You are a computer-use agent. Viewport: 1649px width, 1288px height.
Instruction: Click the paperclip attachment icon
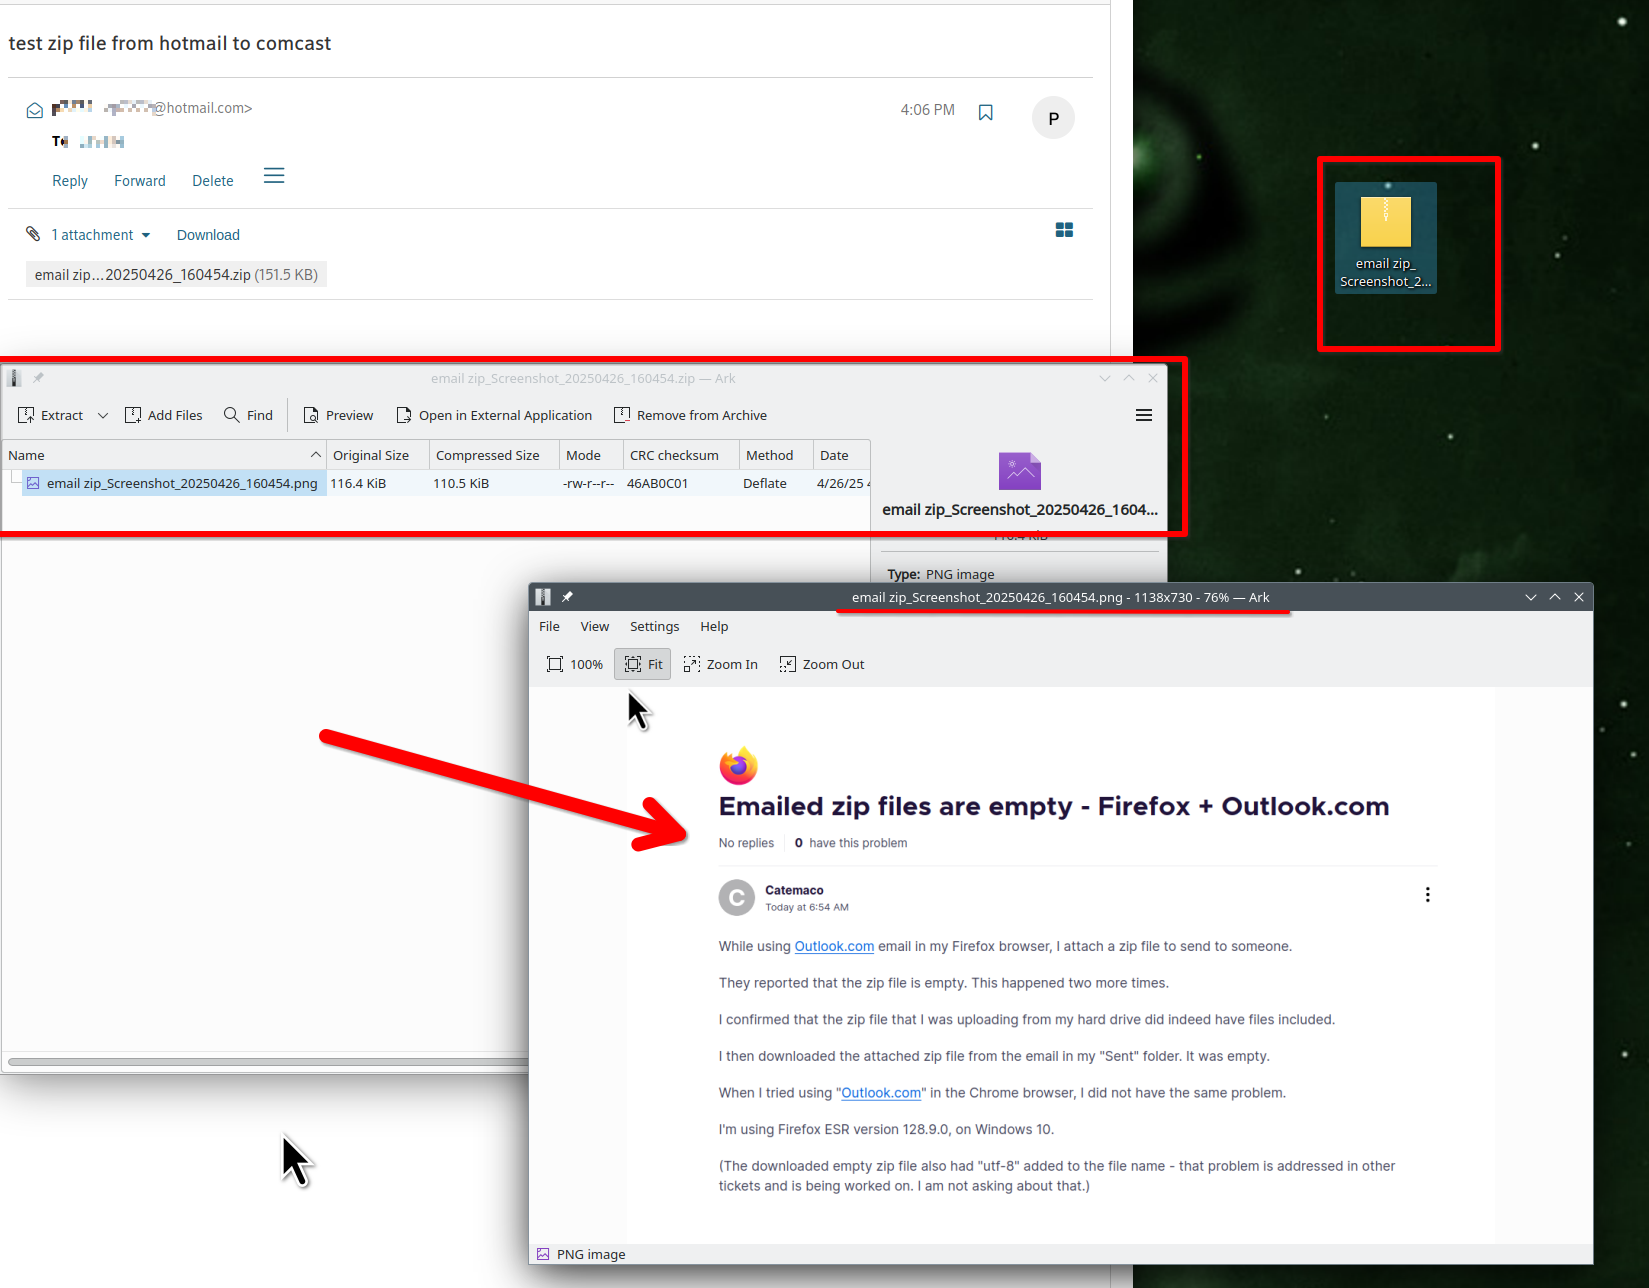click(33, 234)
